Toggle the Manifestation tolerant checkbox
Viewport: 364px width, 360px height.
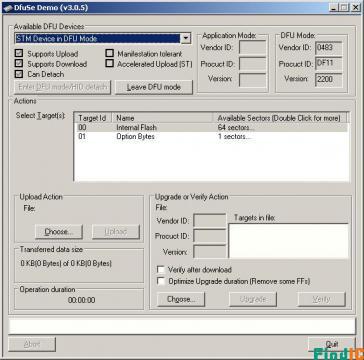click(109, 53)
